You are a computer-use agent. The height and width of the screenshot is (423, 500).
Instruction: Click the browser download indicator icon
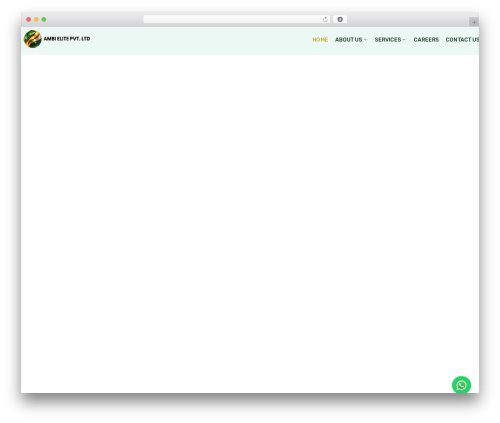340,20
